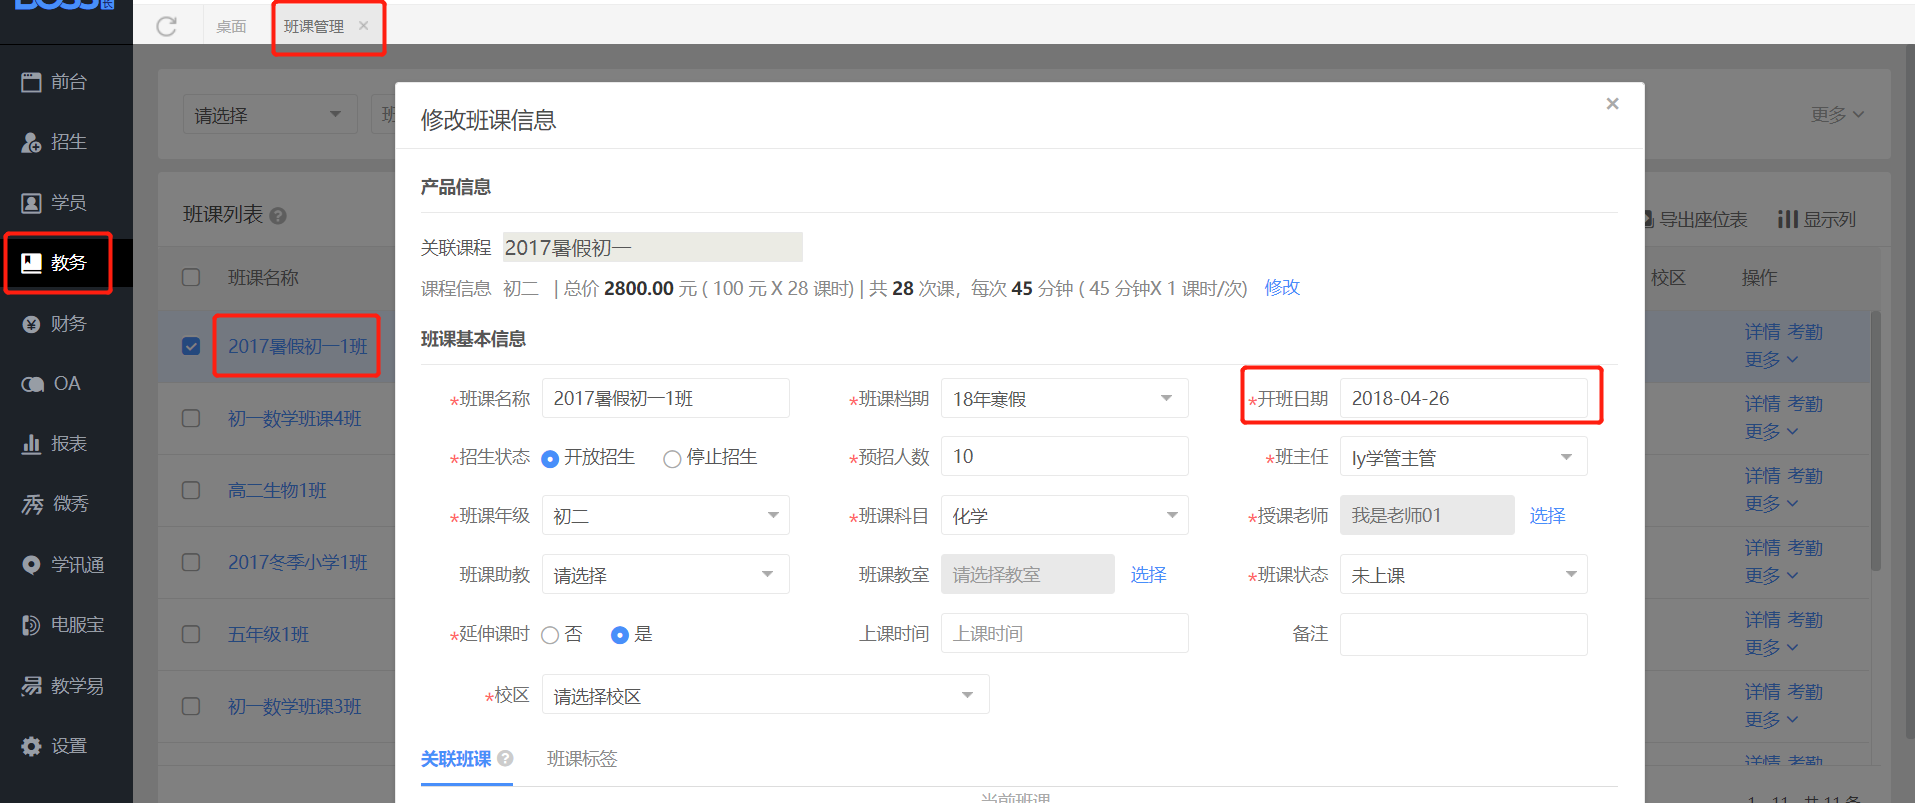
Task: Click the 预招人数 input field
Action: (1064, 456)
